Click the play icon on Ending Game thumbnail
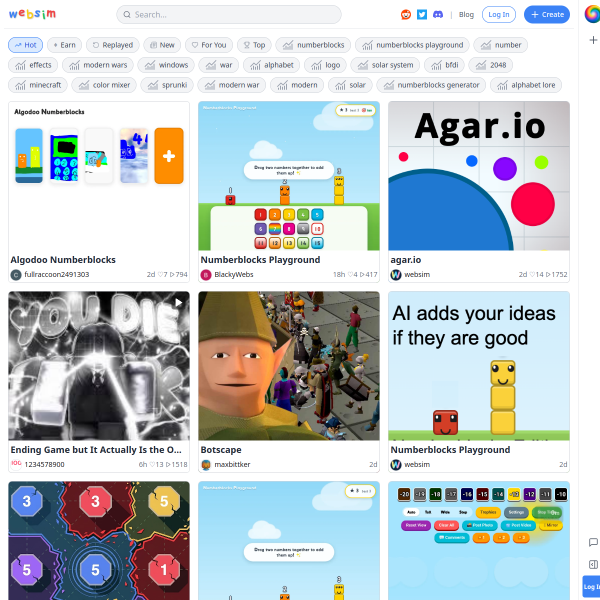Image resolution: width=600 pixels, height=600 pixels. 178,303
